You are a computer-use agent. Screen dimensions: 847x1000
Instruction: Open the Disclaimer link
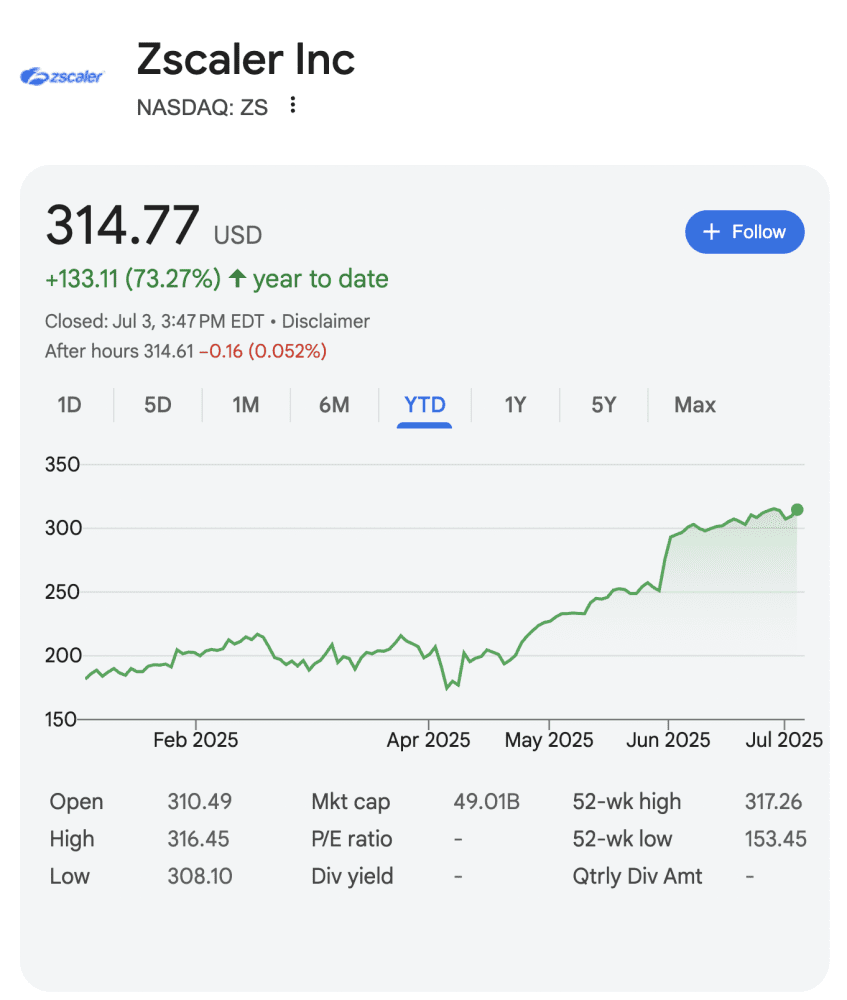pyautogui.click(x=325, y=321)
